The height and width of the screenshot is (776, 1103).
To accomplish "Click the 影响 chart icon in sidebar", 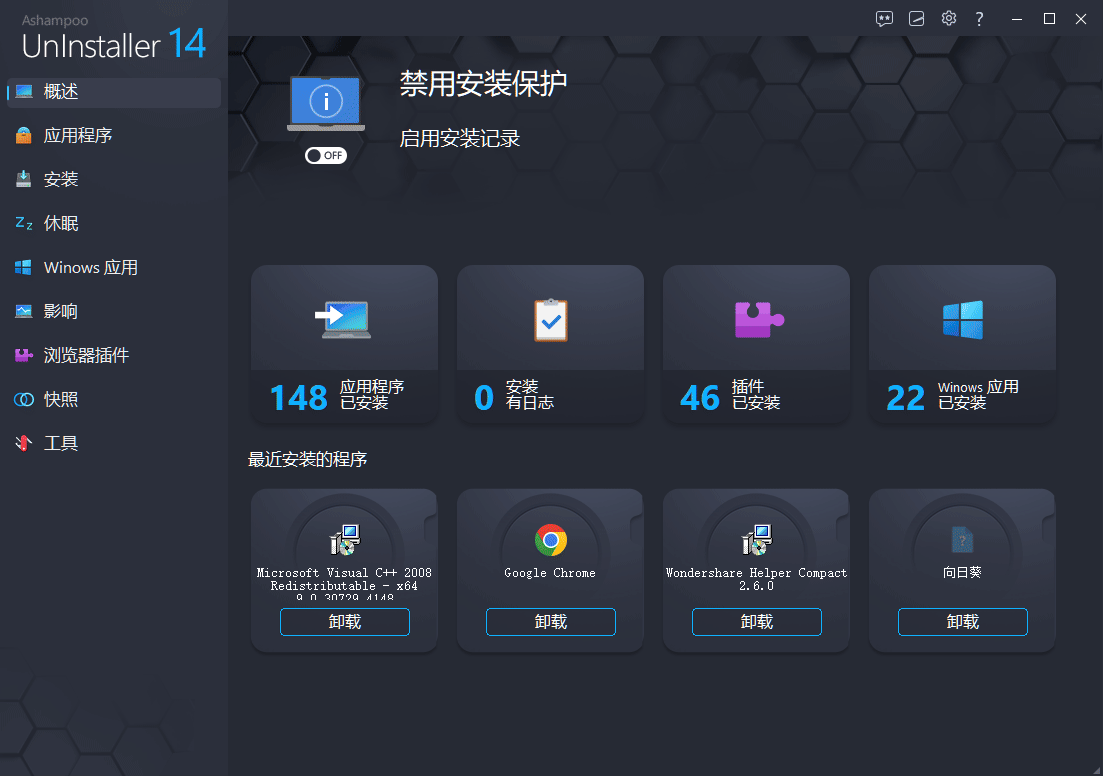I will point(24,311).
